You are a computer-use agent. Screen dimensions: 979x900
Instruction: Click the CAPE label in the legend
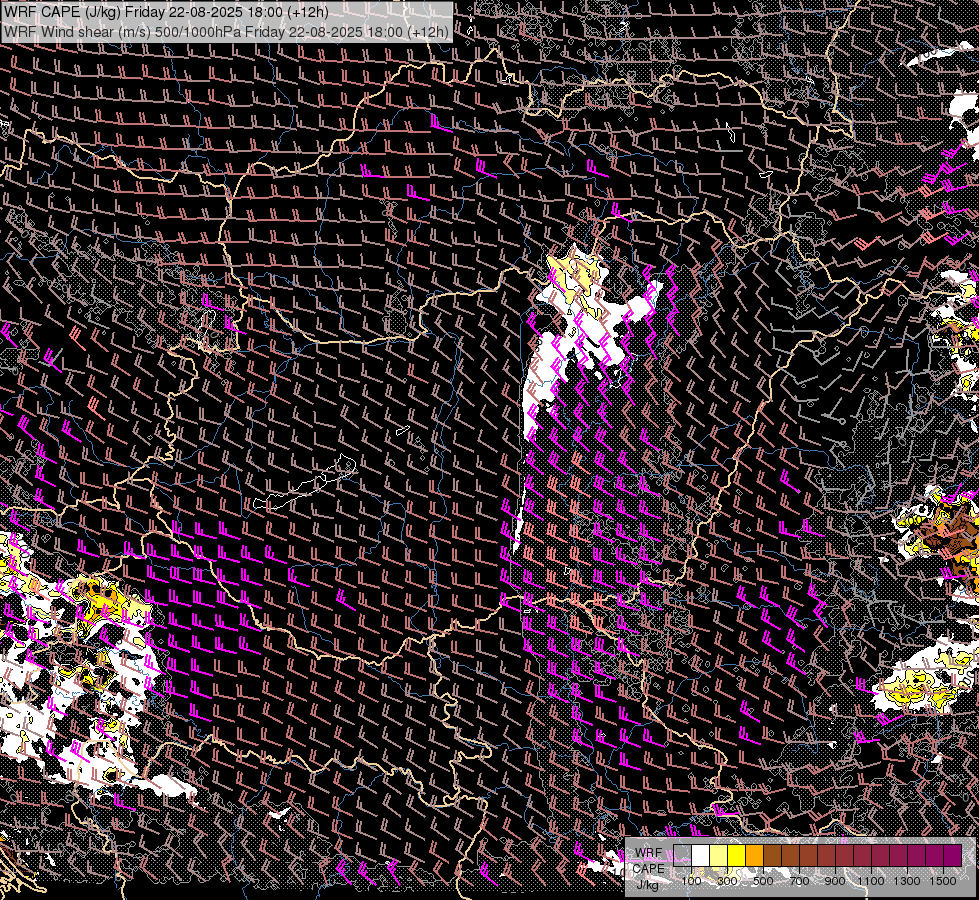[649, 869]
